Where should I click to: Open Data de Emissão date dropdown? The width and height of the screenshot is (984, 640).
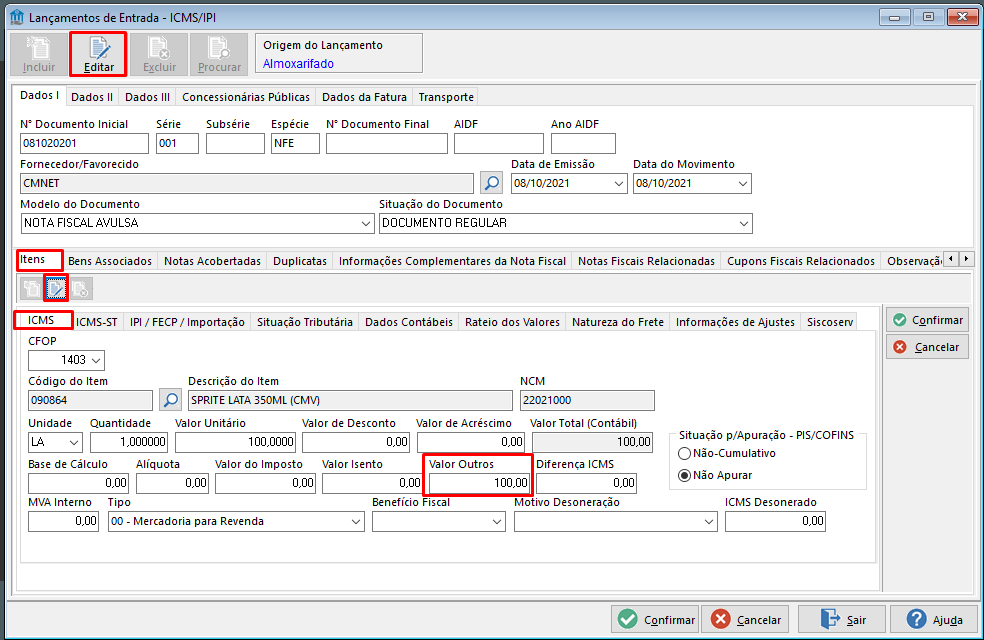(x=619, y=183)
